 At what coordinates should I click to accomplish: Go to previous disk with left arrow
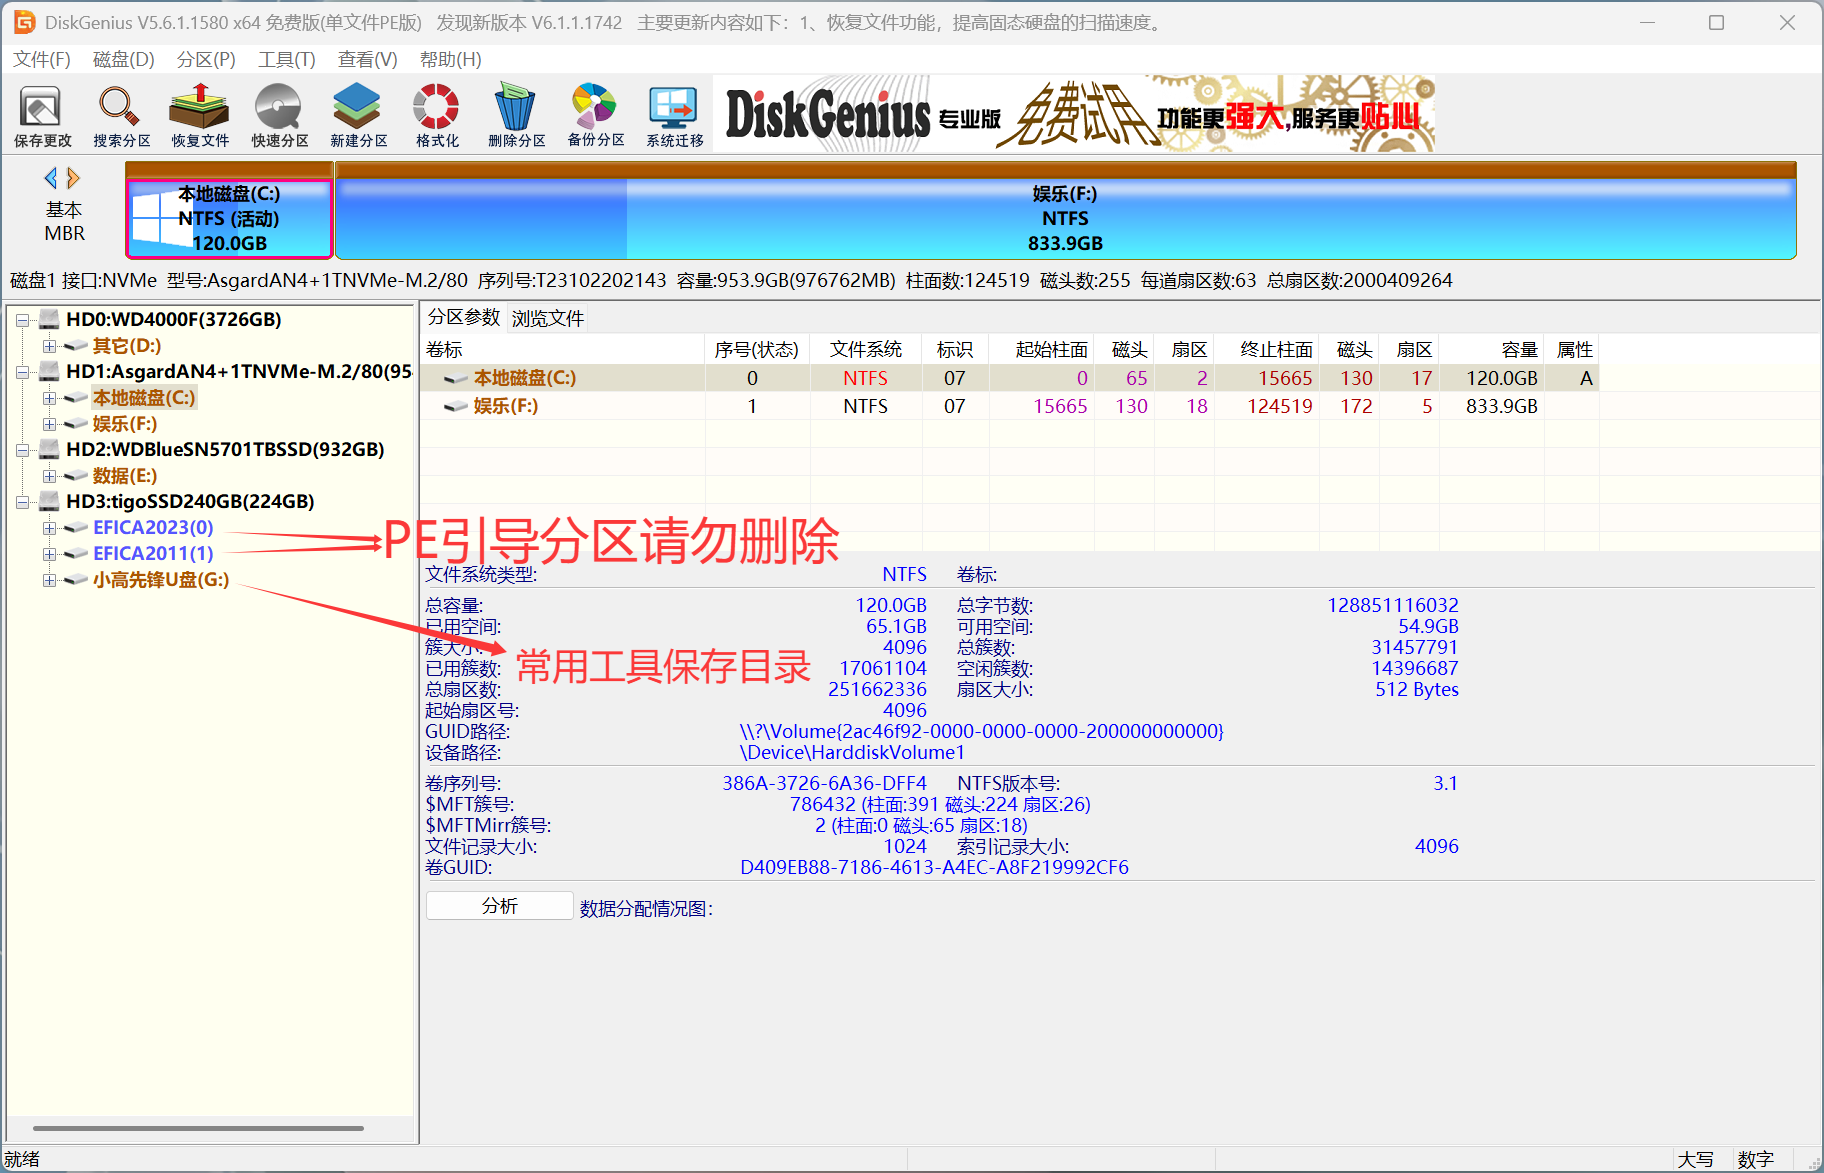(51, 178)
